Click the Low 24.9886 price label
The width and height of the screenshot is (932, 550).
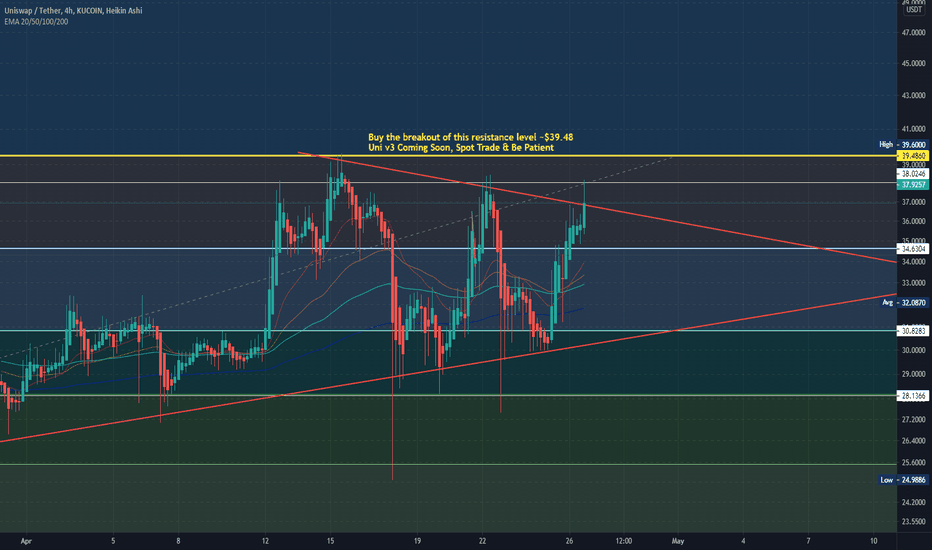(902, 480)
